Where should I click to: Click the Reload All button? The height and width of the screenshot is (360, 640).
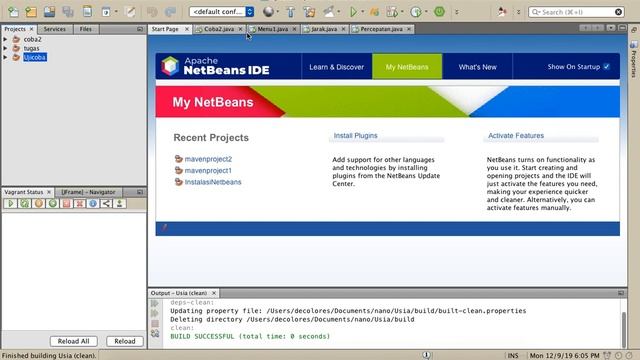click(73, 341)
